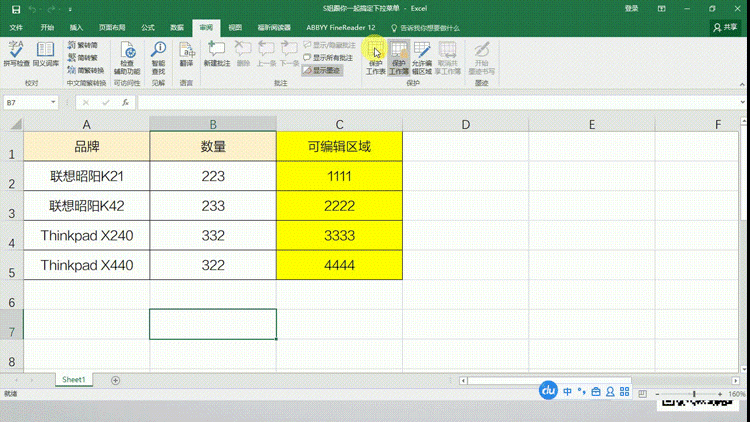The width and height of the screenshot is (750, 422).
Task: Click the Translate (翻译) icon
Action: [186, 54]
